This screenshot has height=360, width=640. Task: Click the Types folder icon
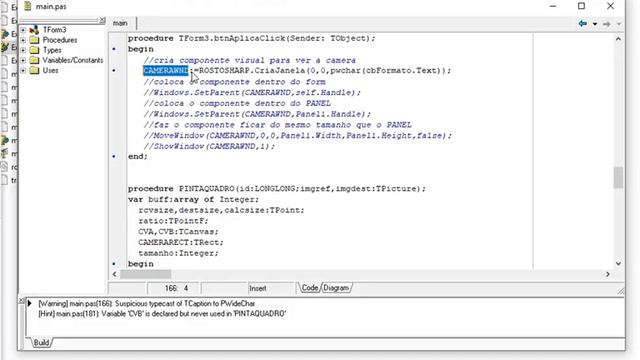click(x=35, y=50)
